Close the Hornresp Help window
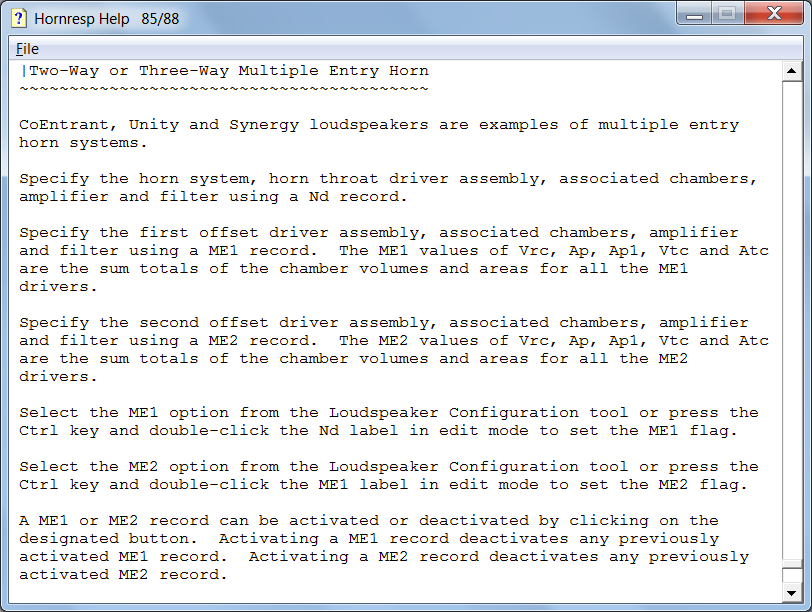Screen dimensions: 812x612 point(774,14)
